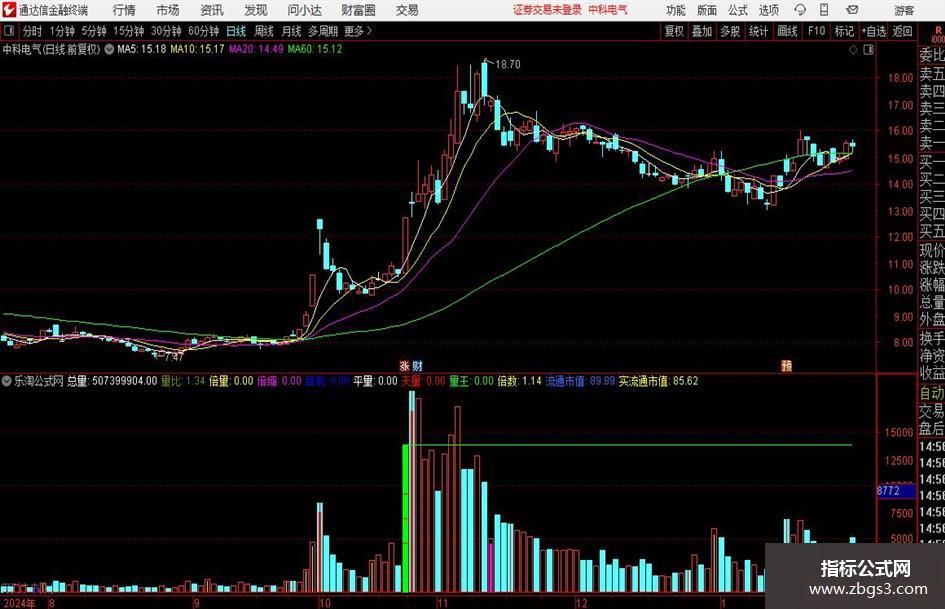Screen dimensions: 945x609
Task: Click the 8772 volume axis value box
Action: pyautogui.click(x=896, y=491)
